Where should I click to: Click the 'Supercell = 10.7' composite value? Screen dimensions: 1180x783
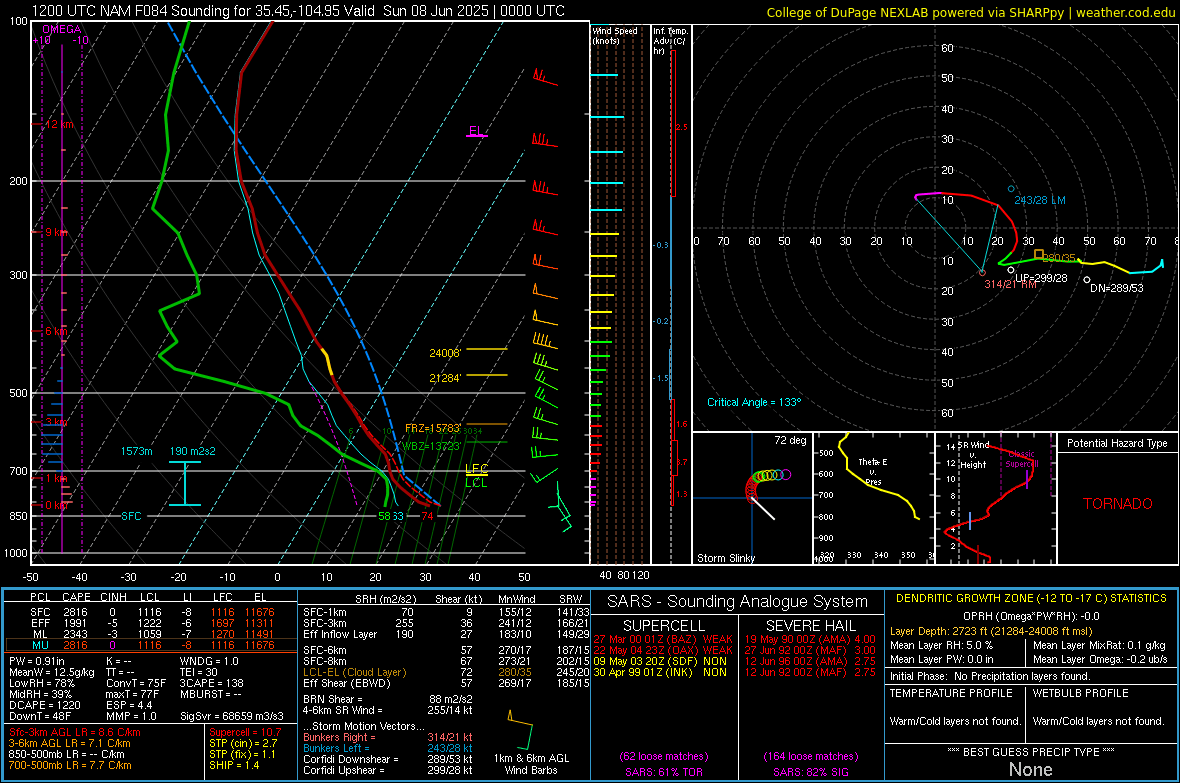click(245, 732)
